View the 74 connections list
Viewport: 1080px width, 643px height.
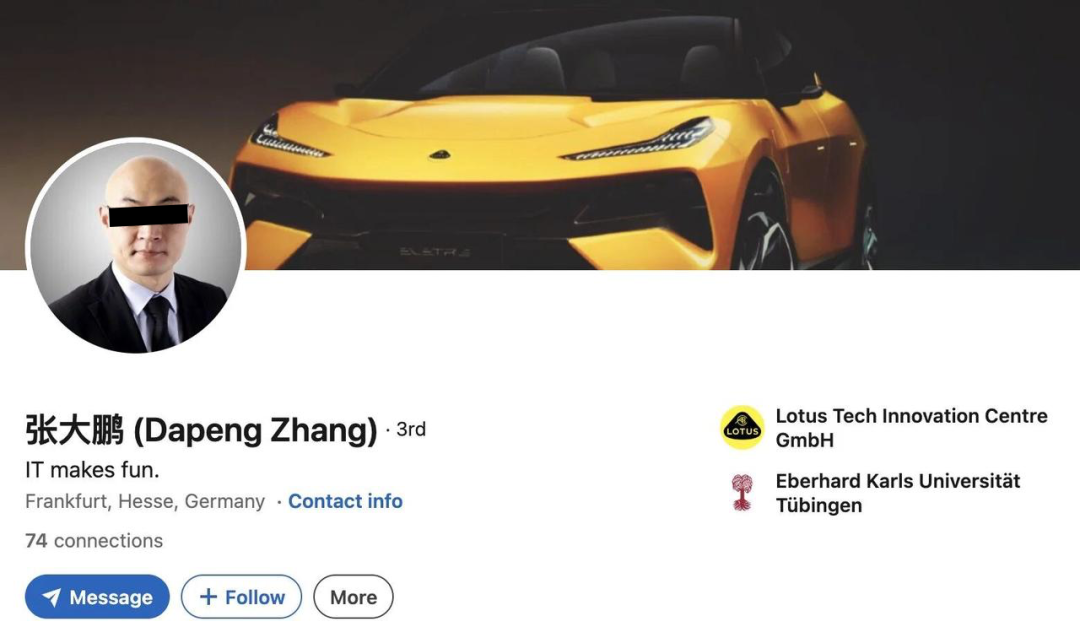coord(94,541)
